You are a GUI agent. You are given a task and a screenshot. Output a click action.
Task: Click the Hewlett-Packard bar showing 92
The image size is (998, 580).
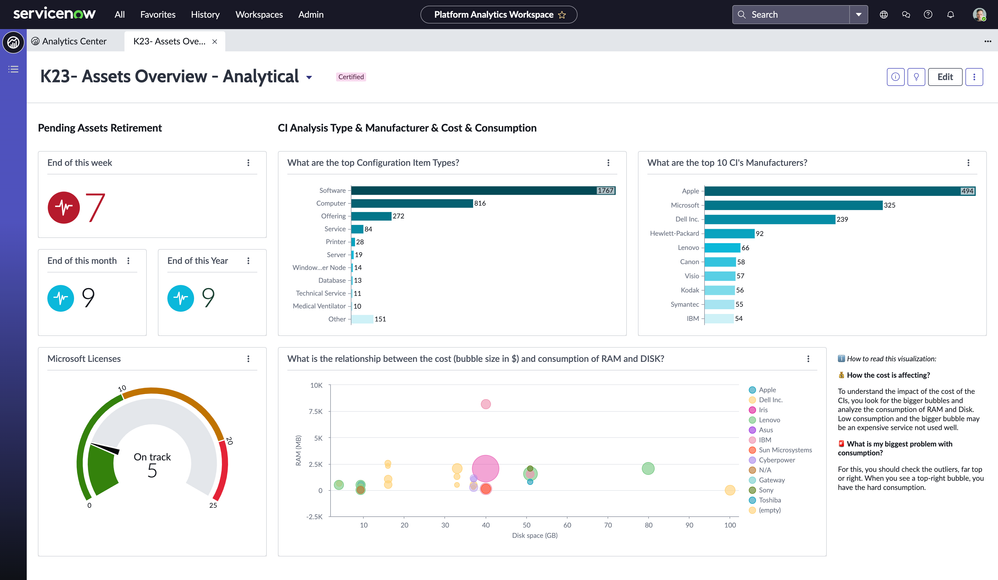tap(729, 234)
